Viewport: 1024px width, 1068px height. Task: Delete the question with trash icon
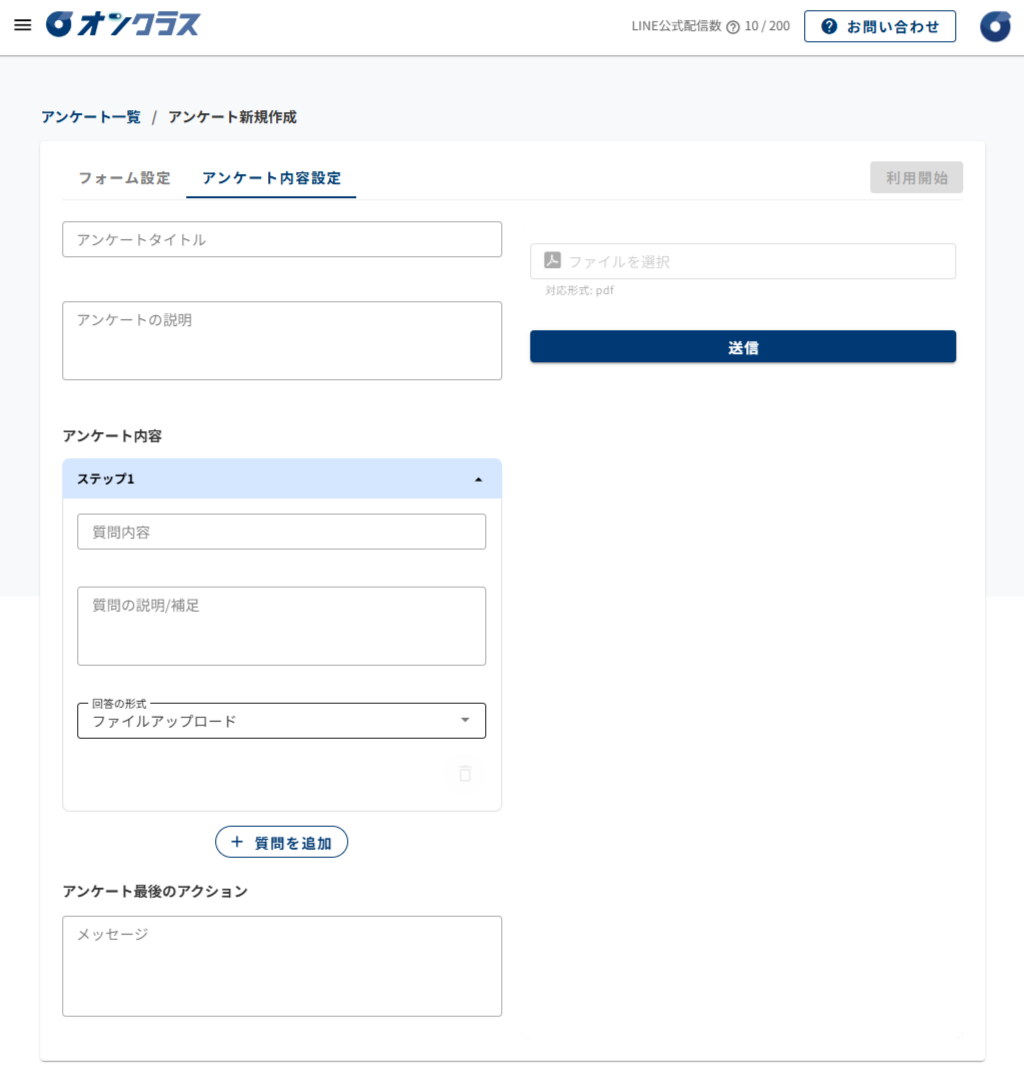pos(465,774)
